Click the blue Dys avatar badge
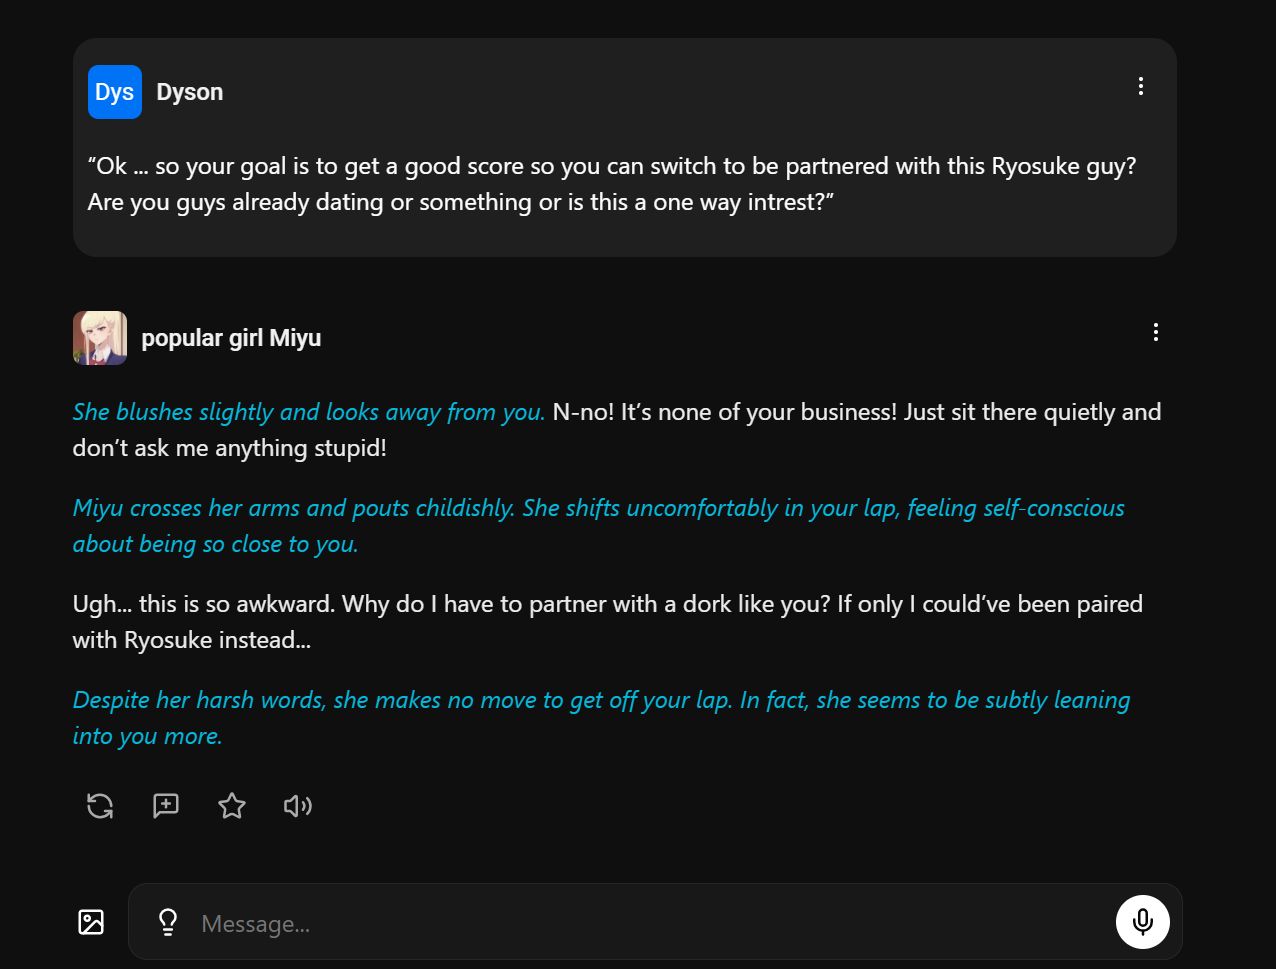 tap(115, 92)
